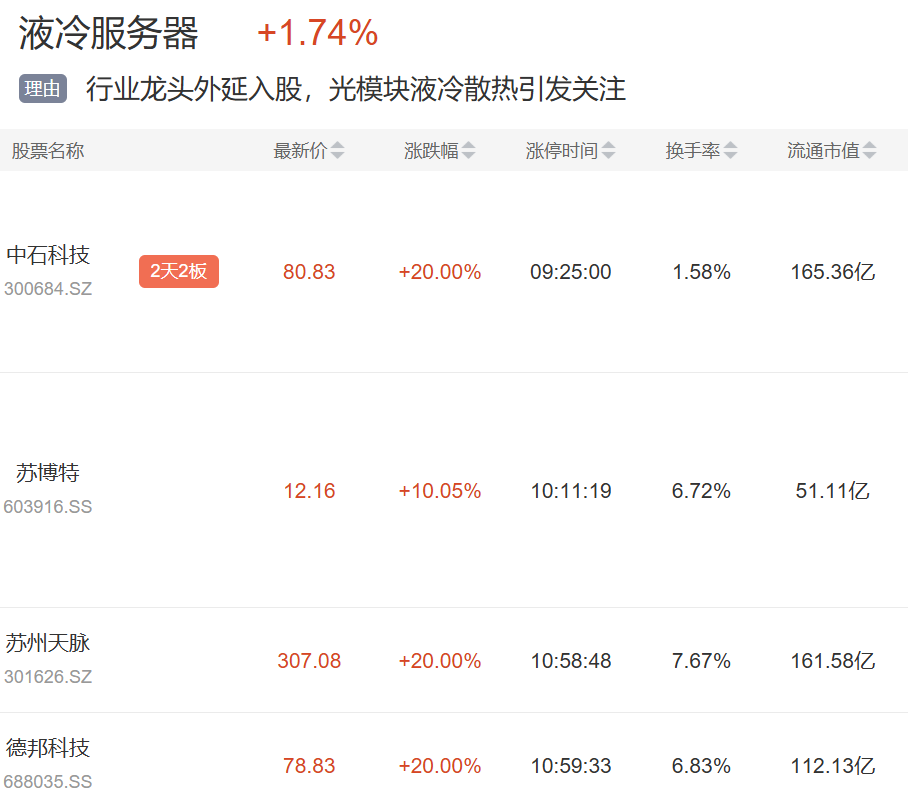Click the 理由 tag badge
Image resolution: width=908 pixels, height=805 pixels.
(x=43, y=89)
